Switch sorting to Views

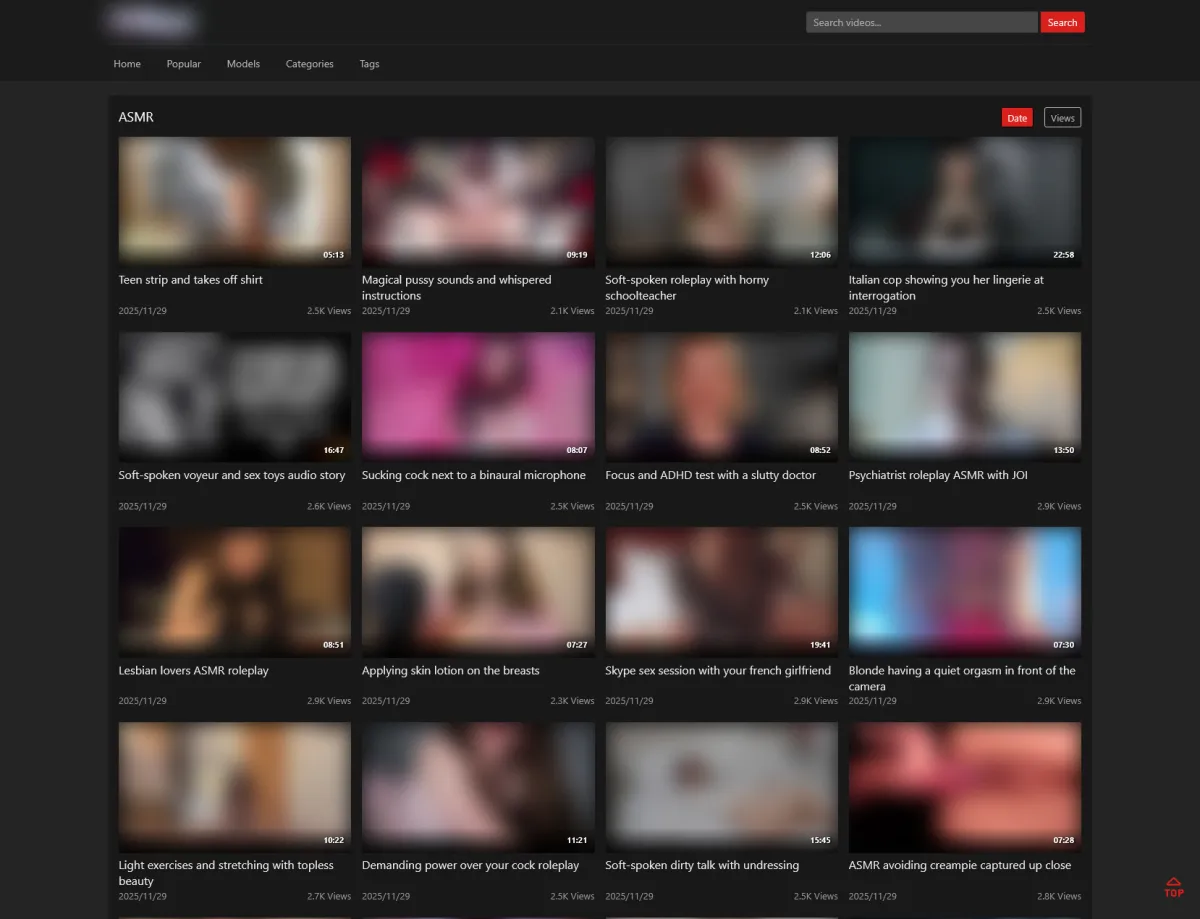pos(1062,118)
